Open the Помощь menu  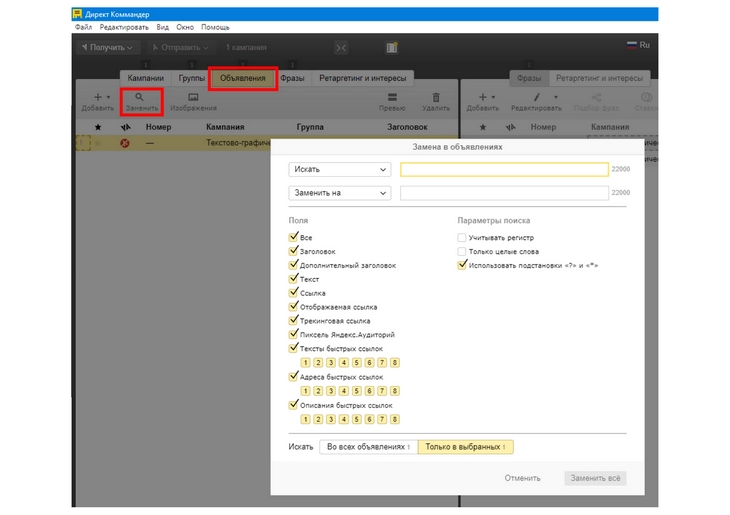[215, 27]
